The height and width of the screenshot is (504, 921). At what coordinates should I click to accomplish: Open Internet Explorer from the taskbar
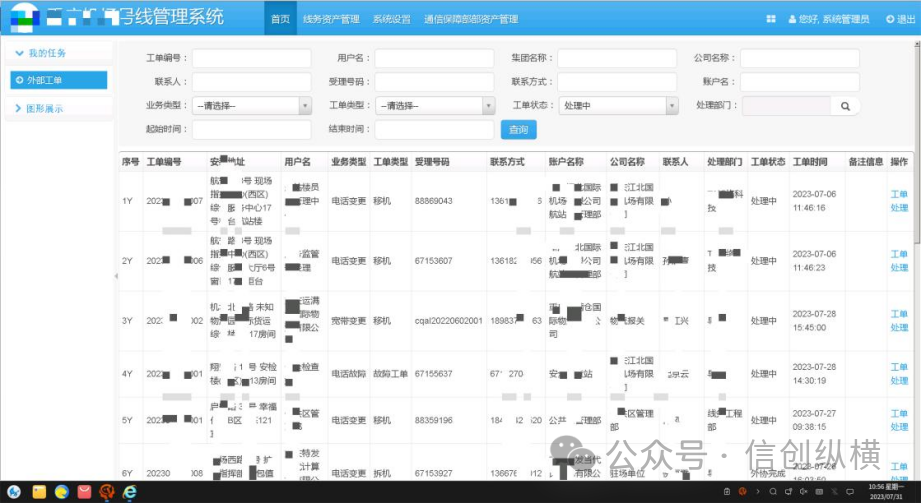129,492
